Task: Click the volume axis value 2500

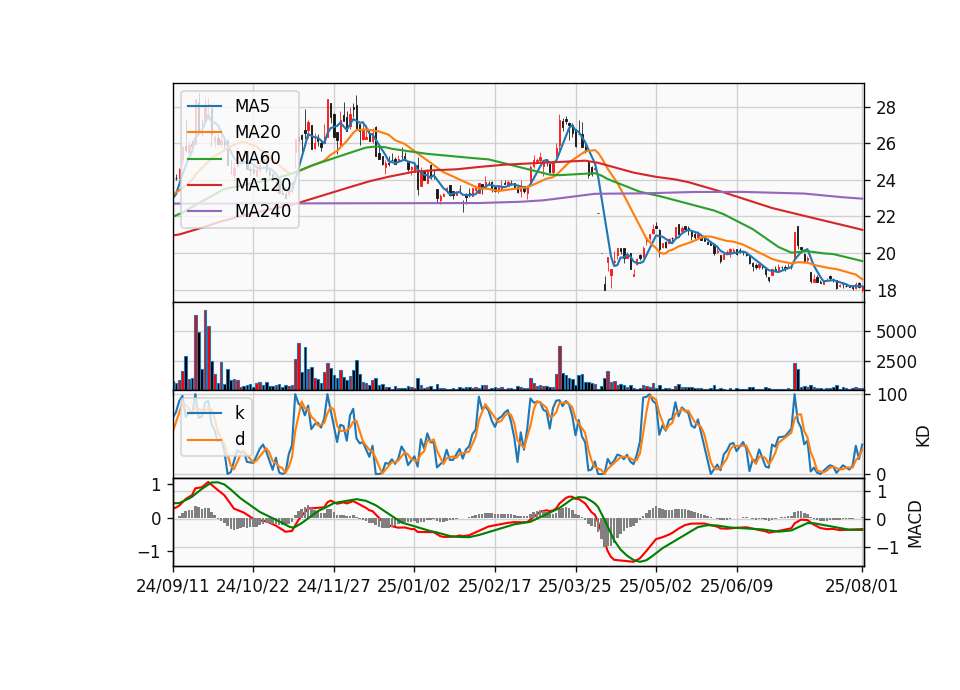Action: [896, 362]
